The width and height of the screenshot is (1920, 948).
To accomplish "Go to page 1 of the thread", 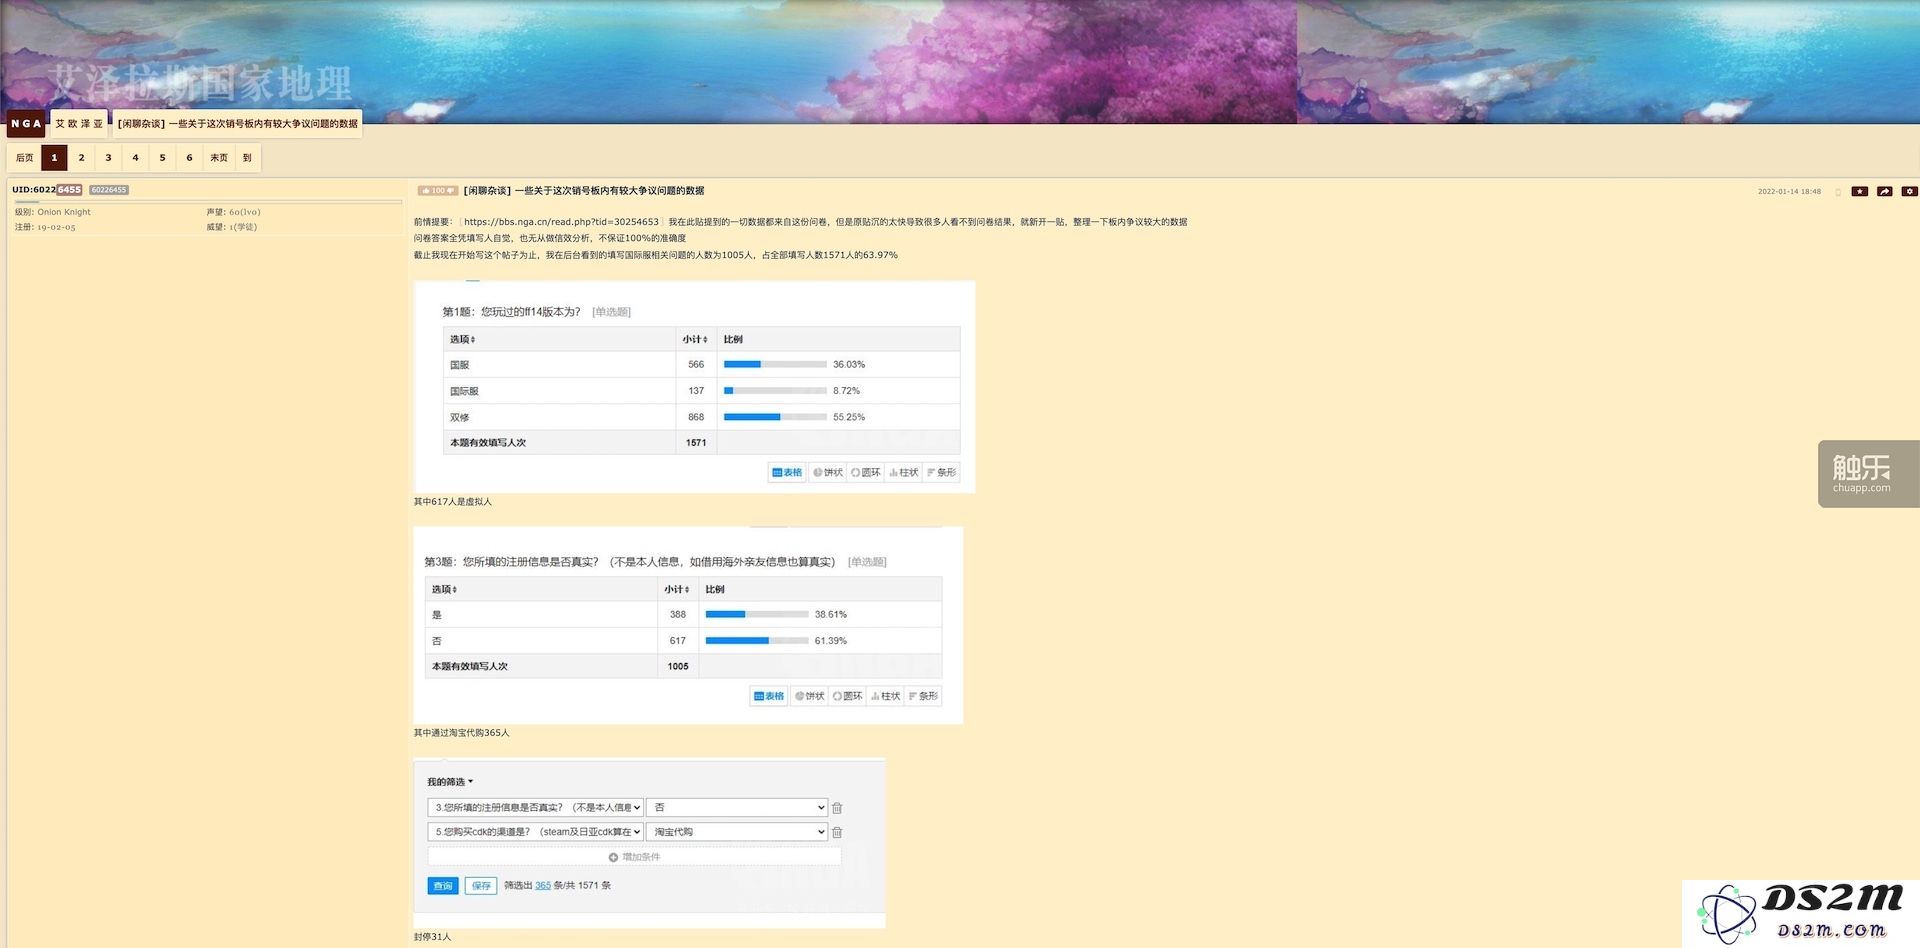I will point(54,157).
